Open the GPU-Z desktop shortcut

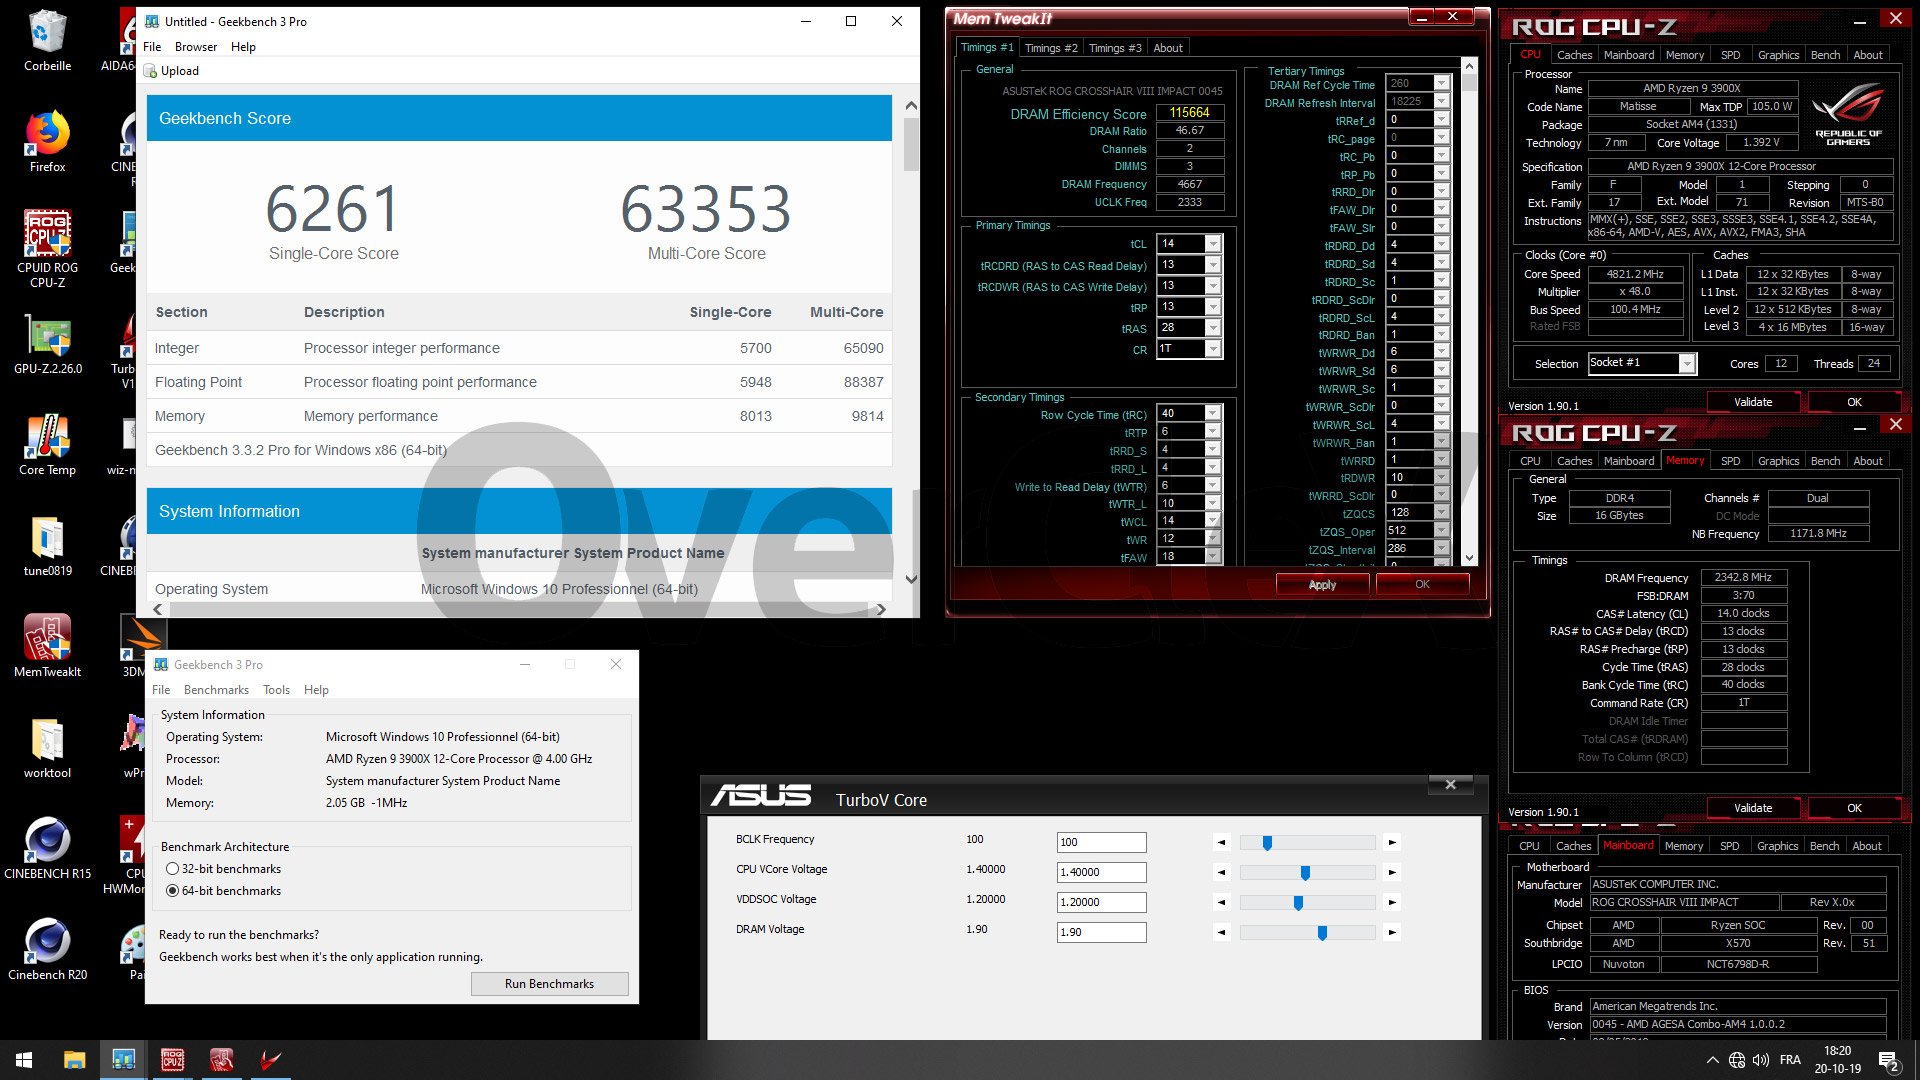point(47,337)
